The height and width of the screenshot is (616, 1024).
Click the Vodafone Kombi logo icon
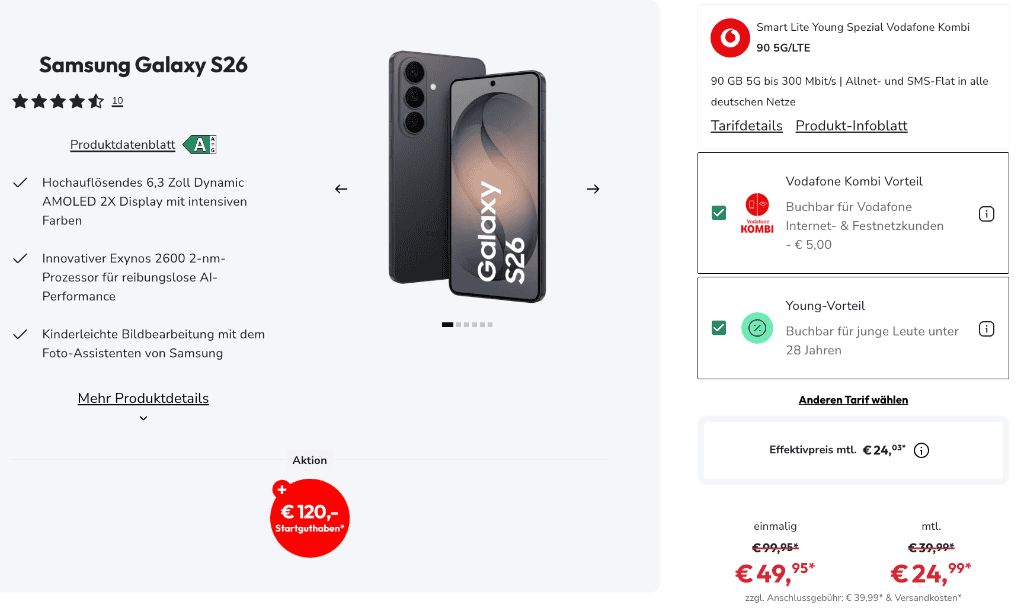[757, 213]
